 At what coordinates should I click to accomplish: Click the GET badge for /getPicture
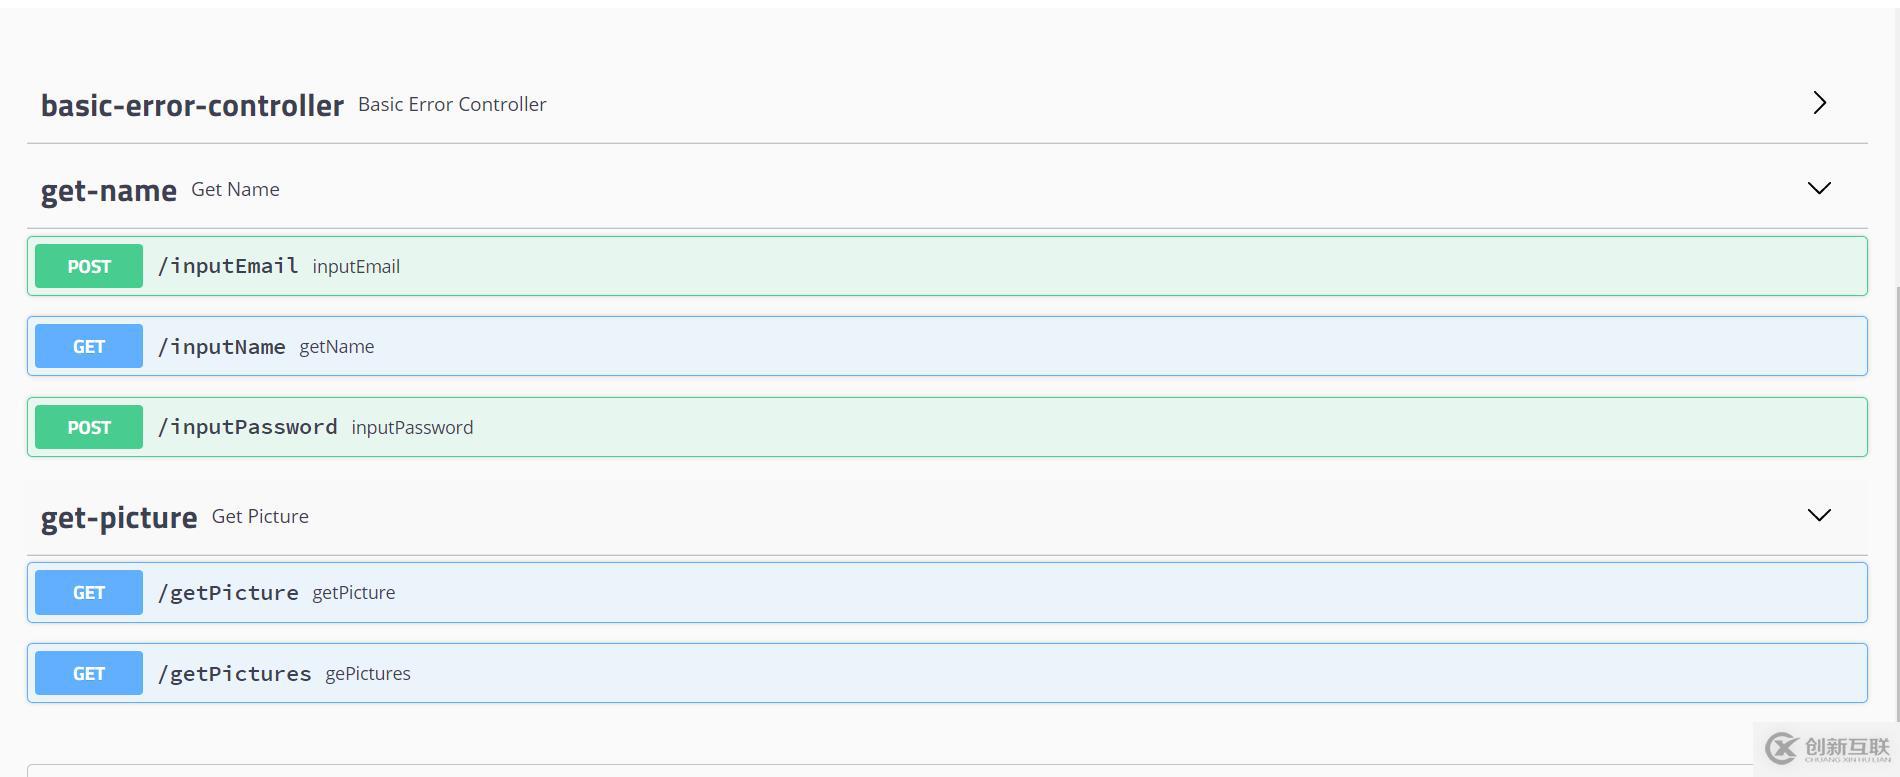[89, 592]
